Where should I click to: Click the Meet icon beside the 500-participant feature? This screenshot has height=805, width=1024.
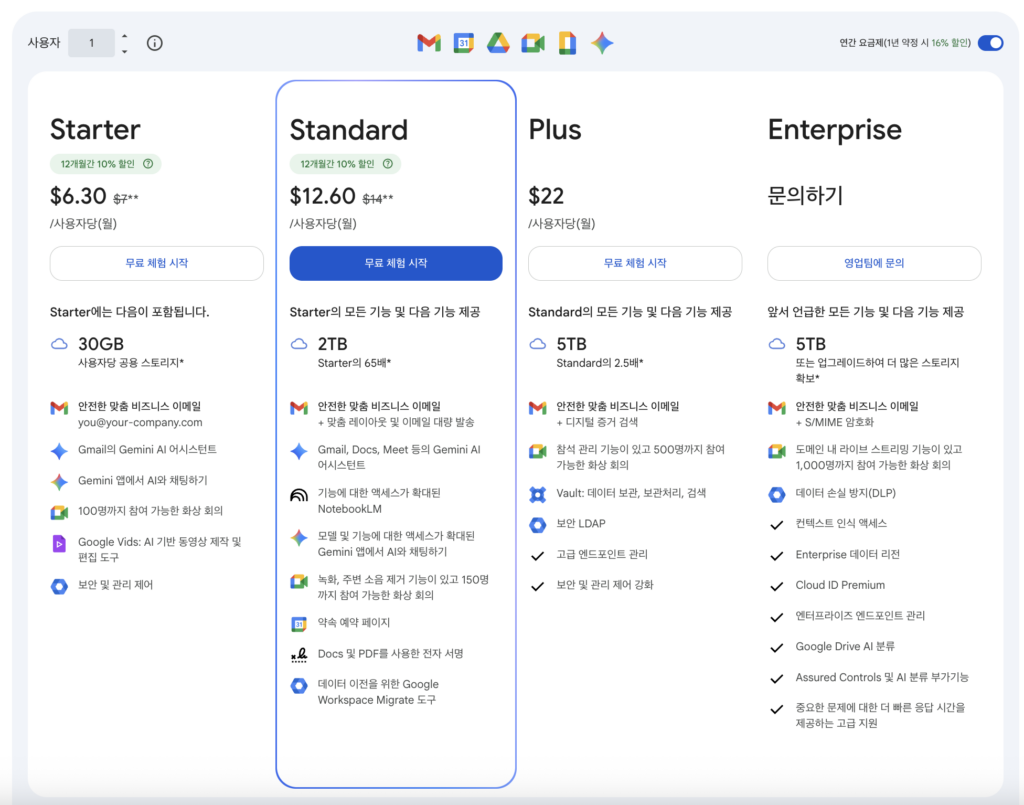point(537,451)
